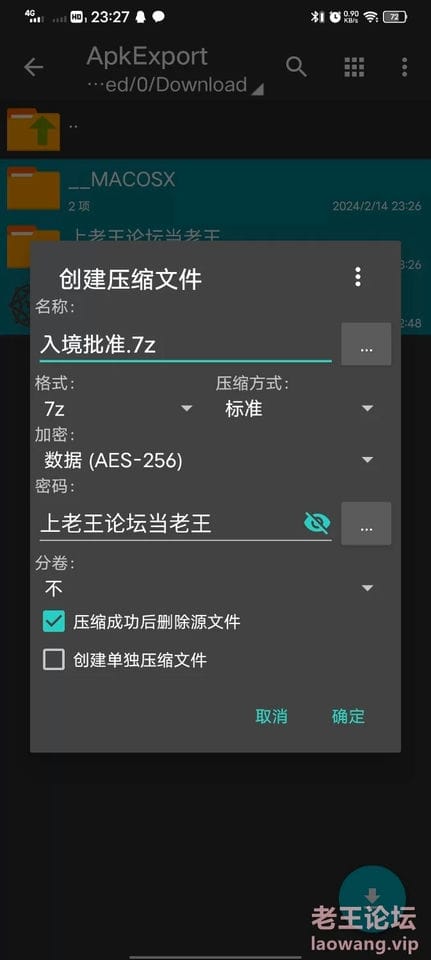Confirm with the 确定 button
The image size is (431, 960).
click(348, 716)
